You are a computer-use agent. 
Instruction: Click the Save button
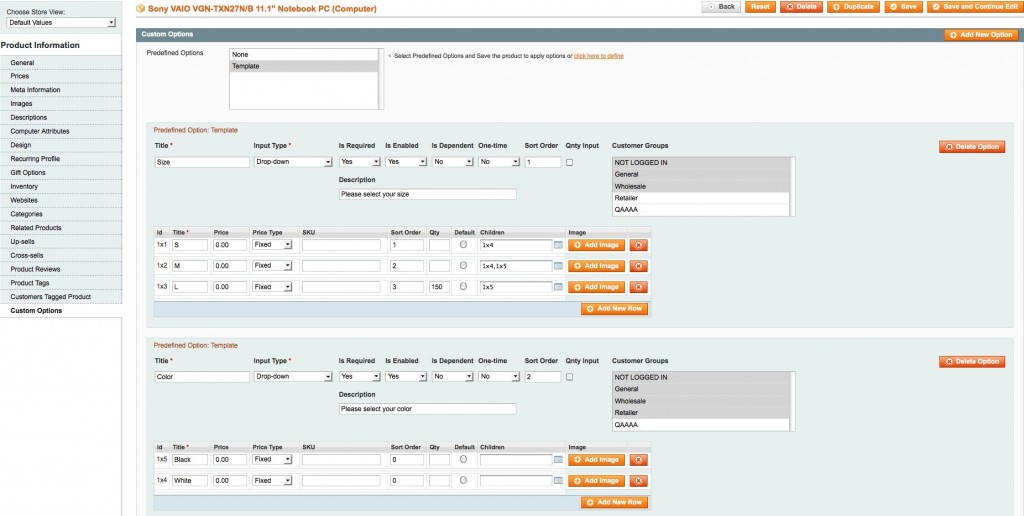[x=903, y=7]
